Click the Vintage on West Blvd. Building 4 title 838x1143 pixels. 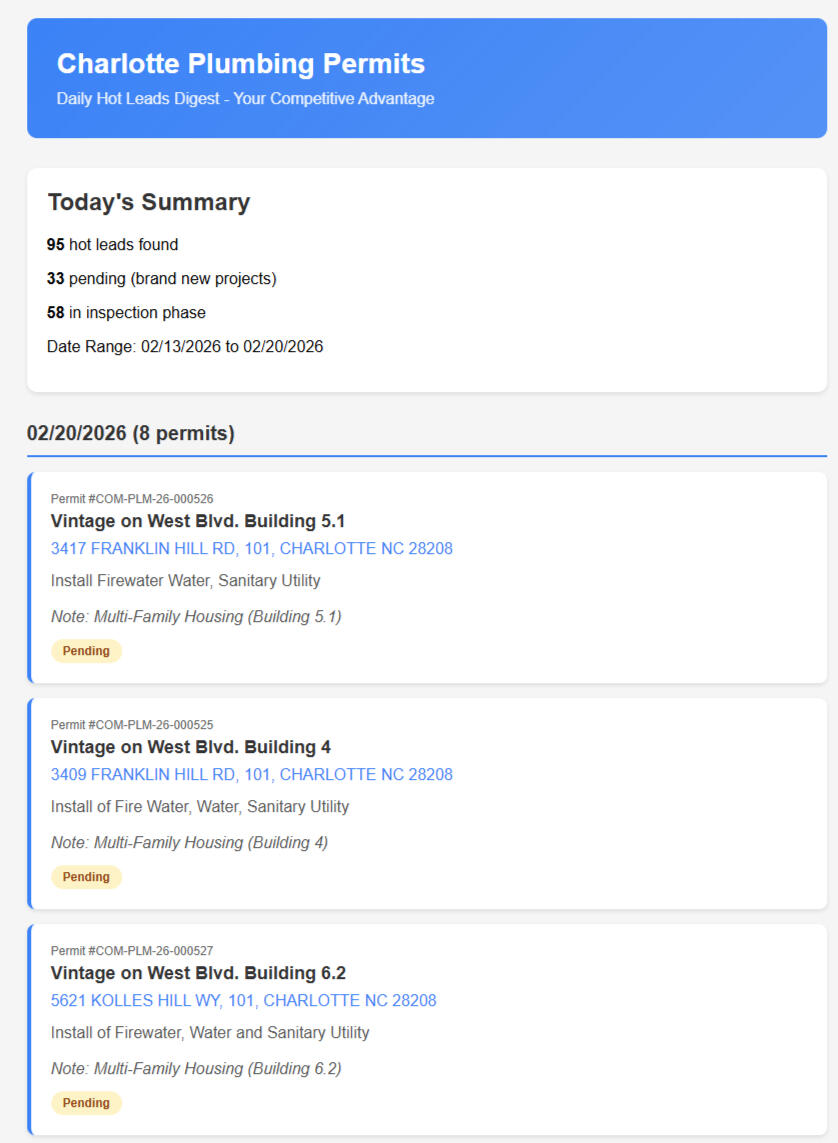click(190, 747)
